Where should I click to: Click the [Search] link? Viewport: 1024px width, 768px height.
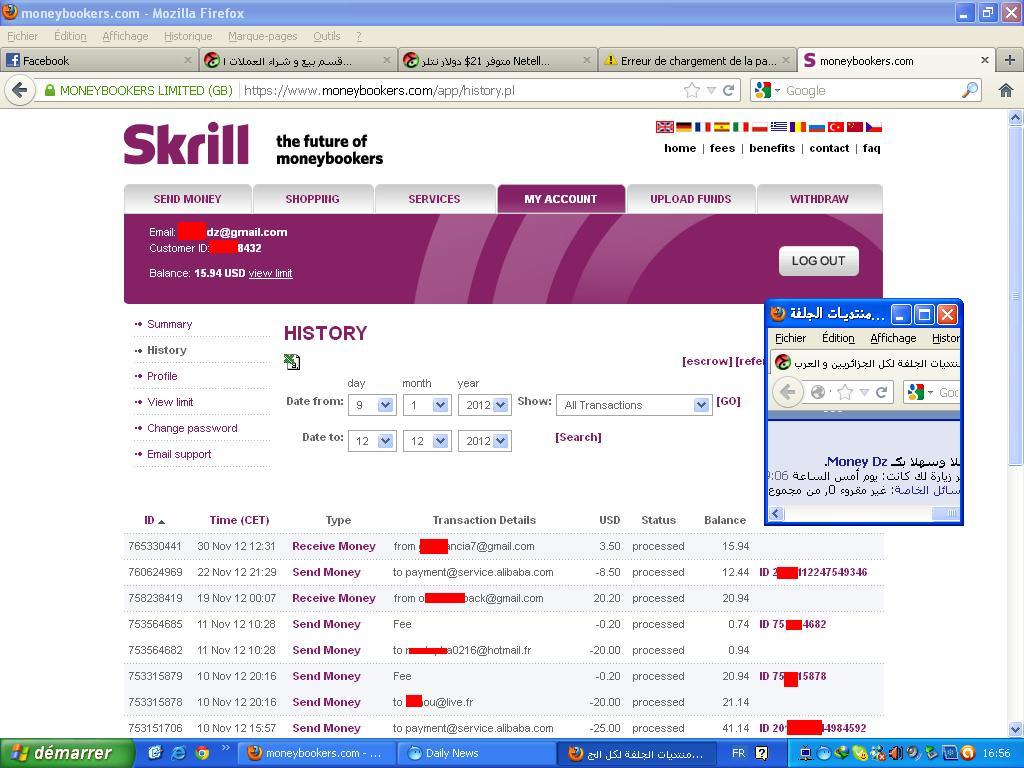tap(578, 437)
